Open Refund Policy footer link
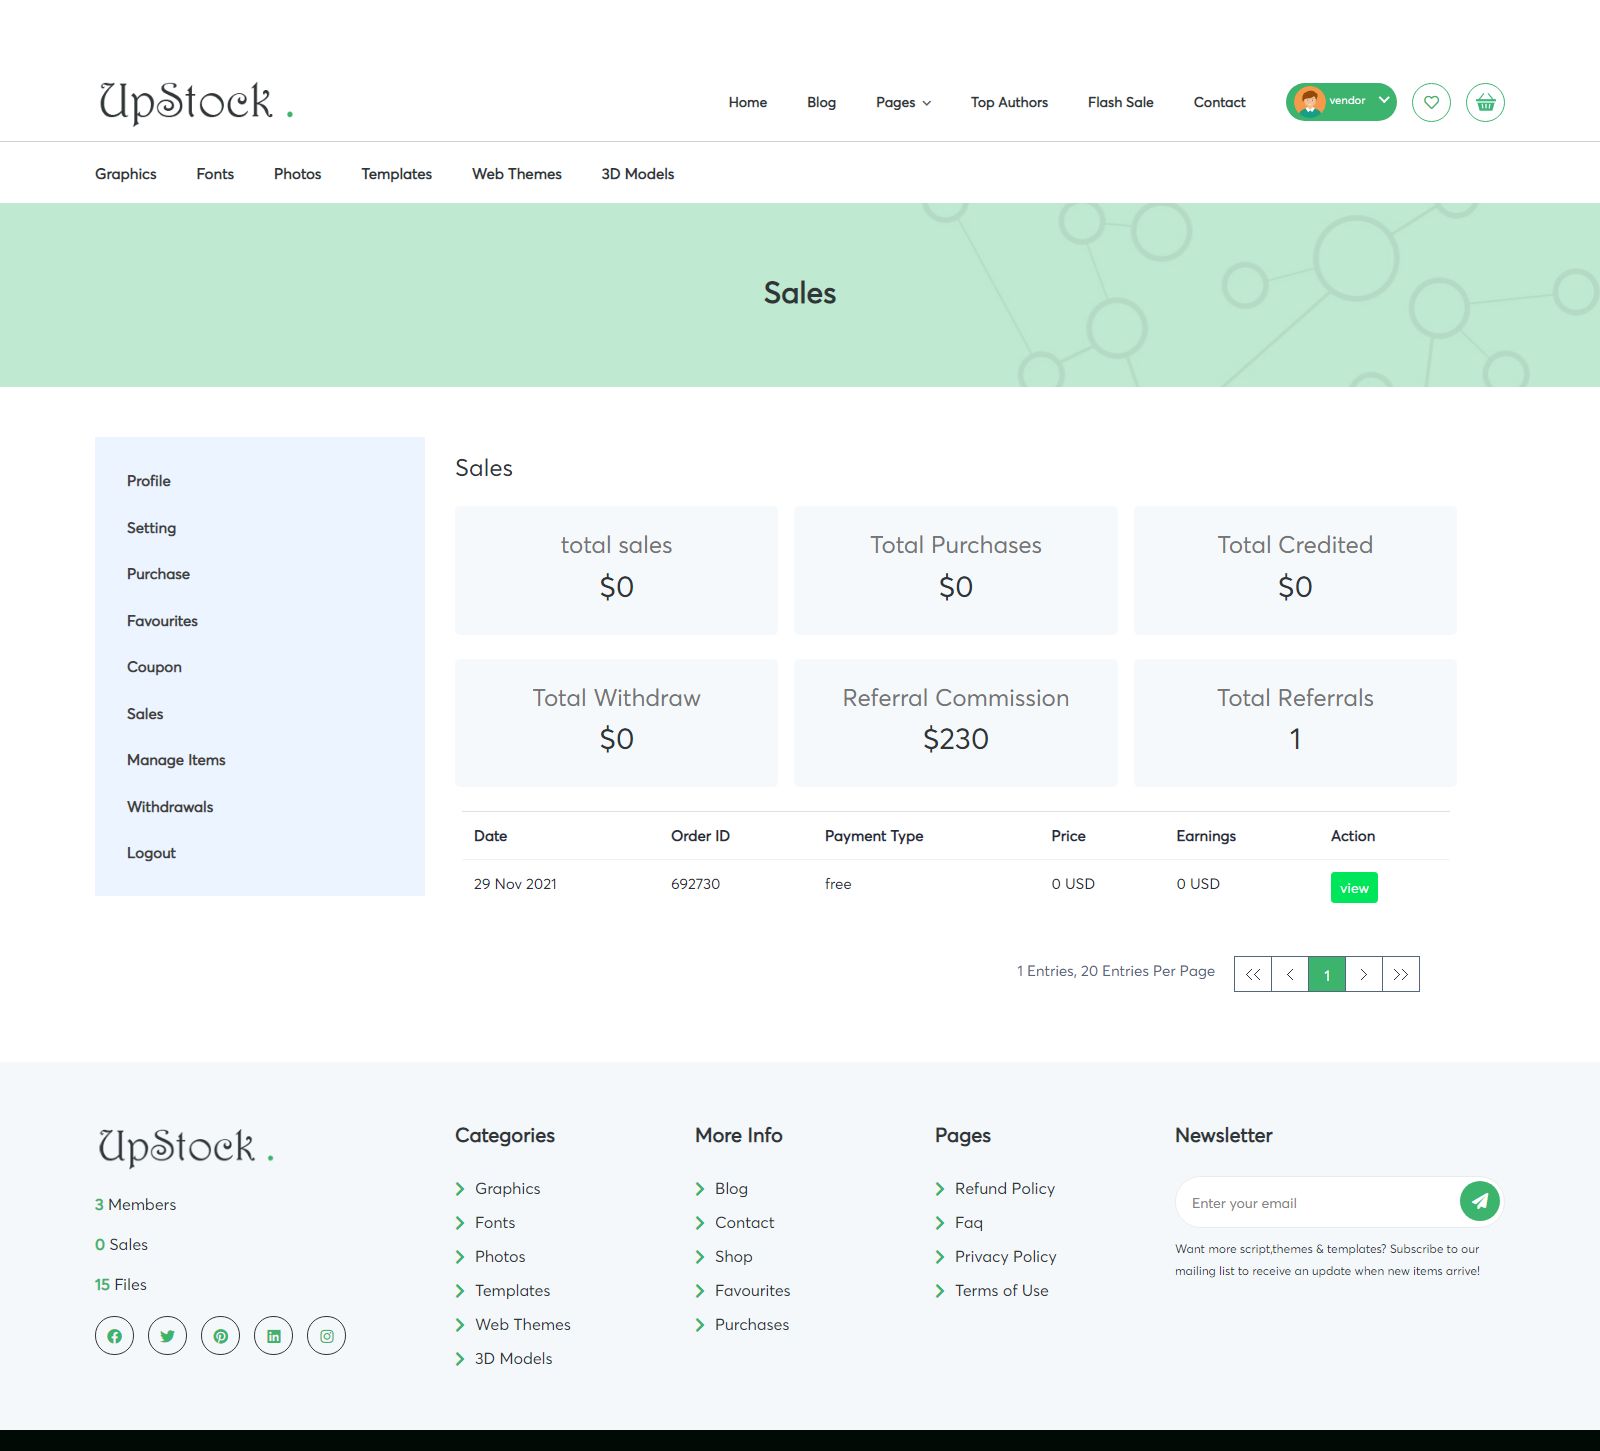Viewport: 1600px width, 1451px height. [1005, 1188]
